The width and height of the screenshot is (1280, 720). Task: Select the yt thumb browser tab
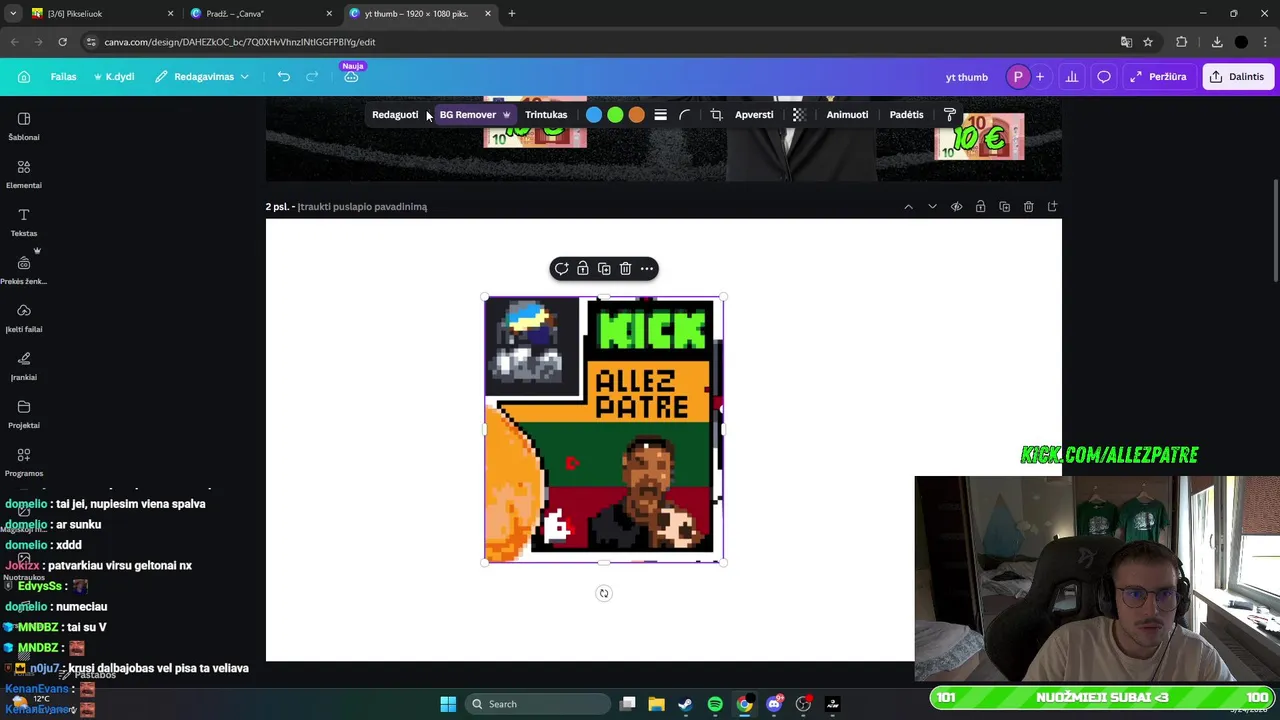[420, 14]
